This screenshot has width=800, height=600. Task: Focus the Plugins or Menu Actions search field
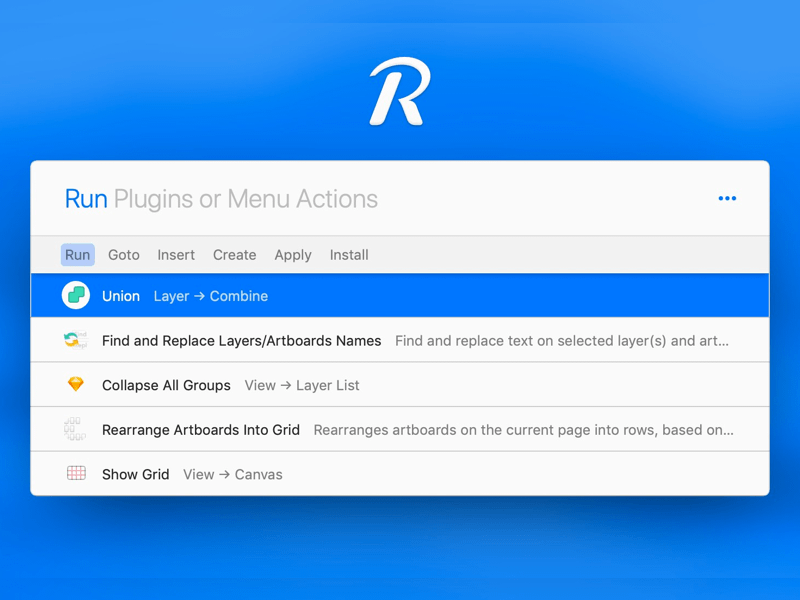(x=245, y=199)
